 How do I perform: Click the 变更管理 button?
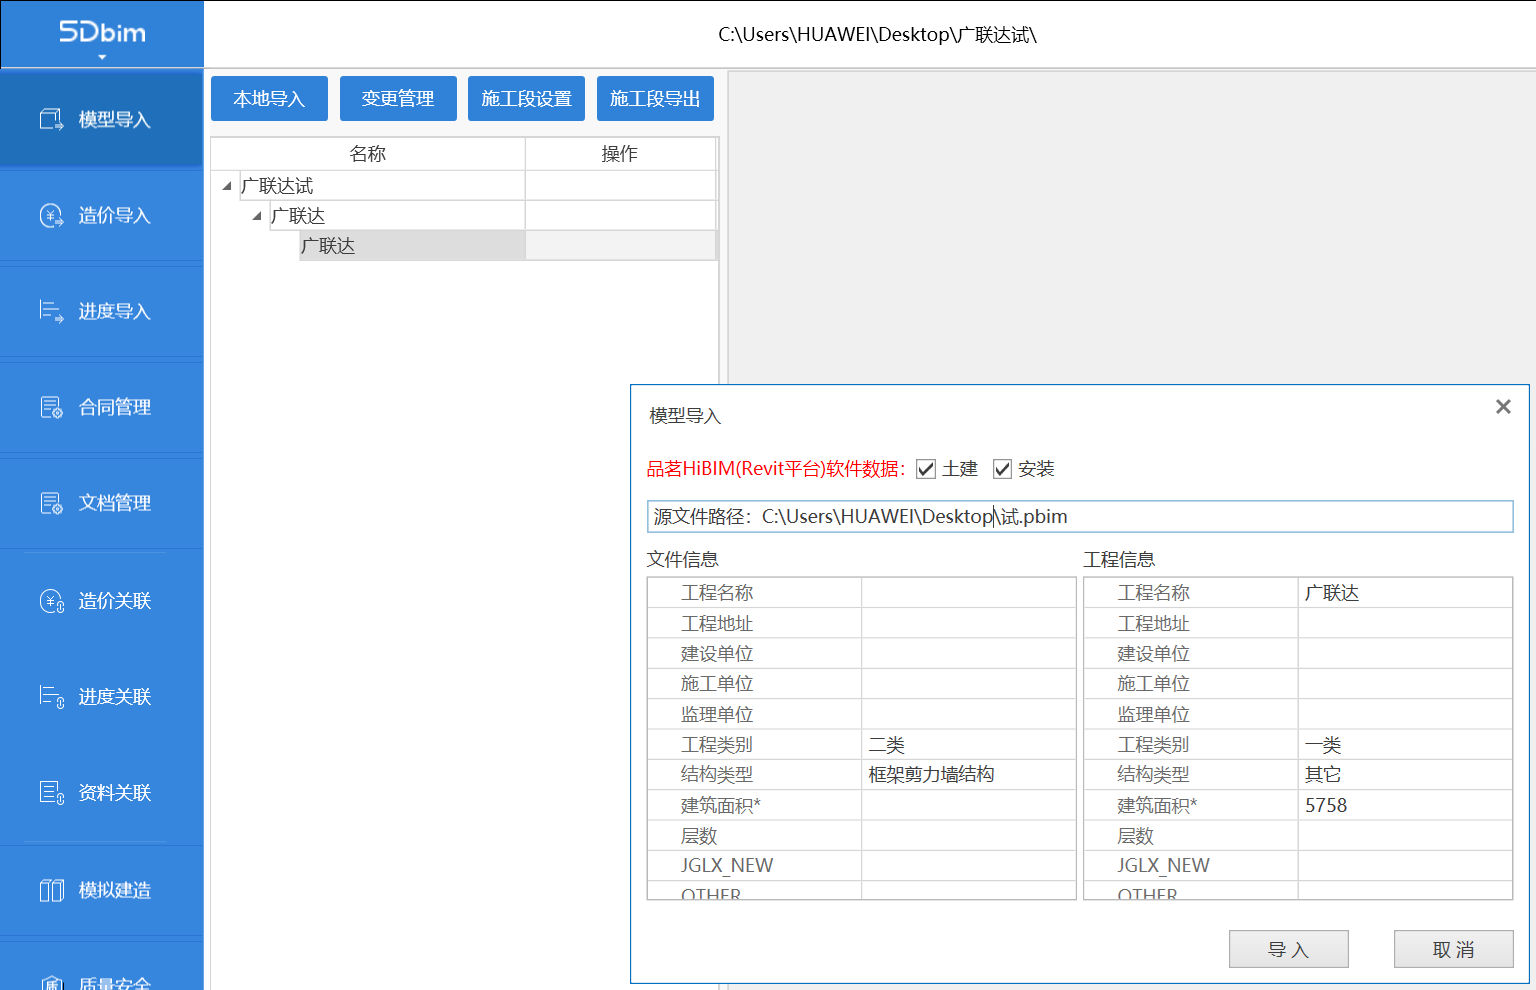point(398,99)
